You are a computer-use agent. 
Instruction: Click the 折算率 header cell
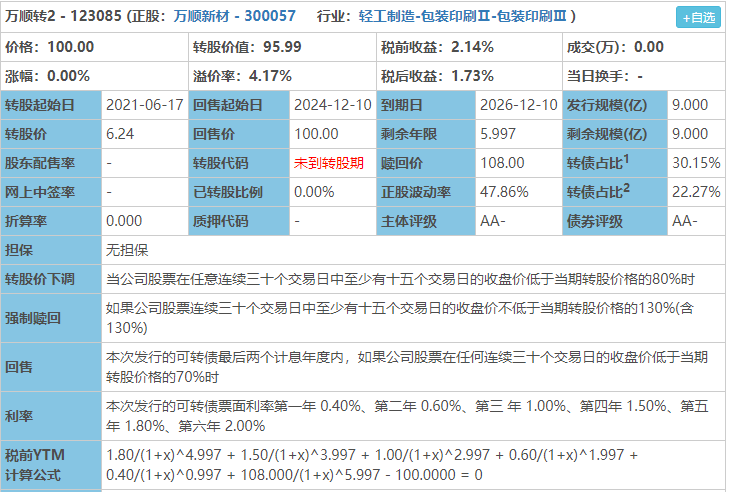click(51, 221)
